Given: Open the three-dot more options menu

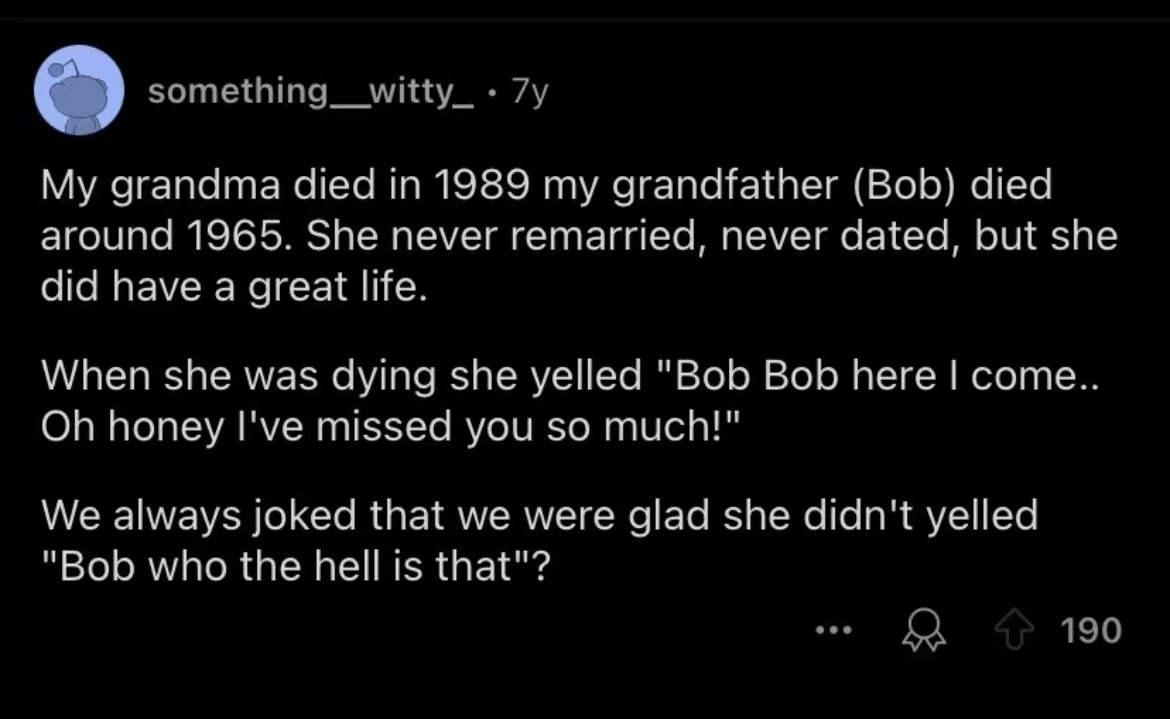Looking at the screenshot, I should click(x=831, y=632).
